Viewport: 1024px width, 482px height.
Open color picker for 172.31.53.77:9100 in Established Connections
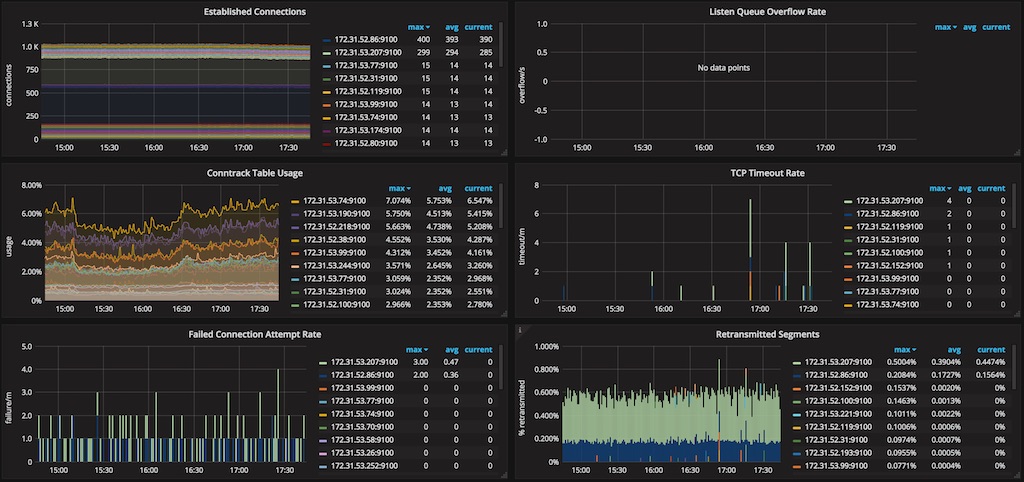click(326, 65)
